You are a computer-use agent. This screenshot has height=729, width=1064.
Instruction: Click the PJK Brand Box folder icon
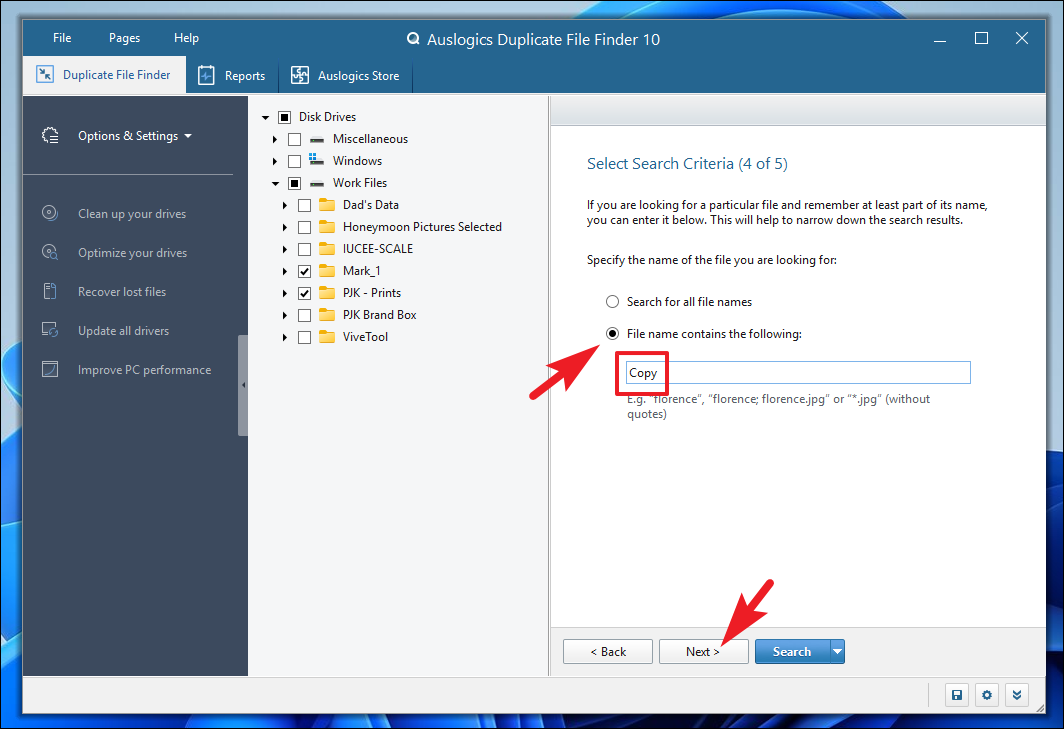pyautogui.click(x=327, y=314)
